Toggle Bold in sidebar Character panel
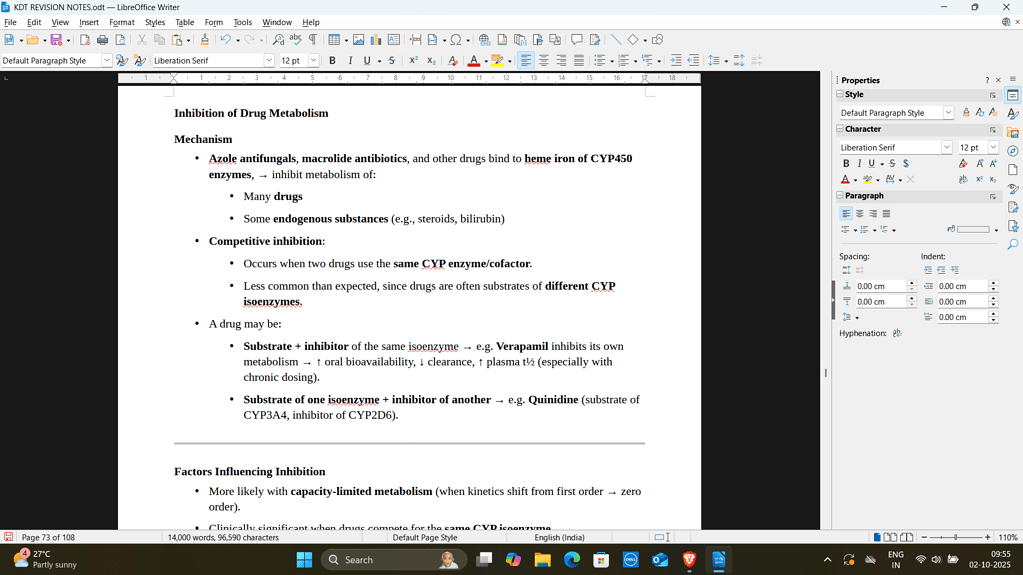 pos(846,163)
